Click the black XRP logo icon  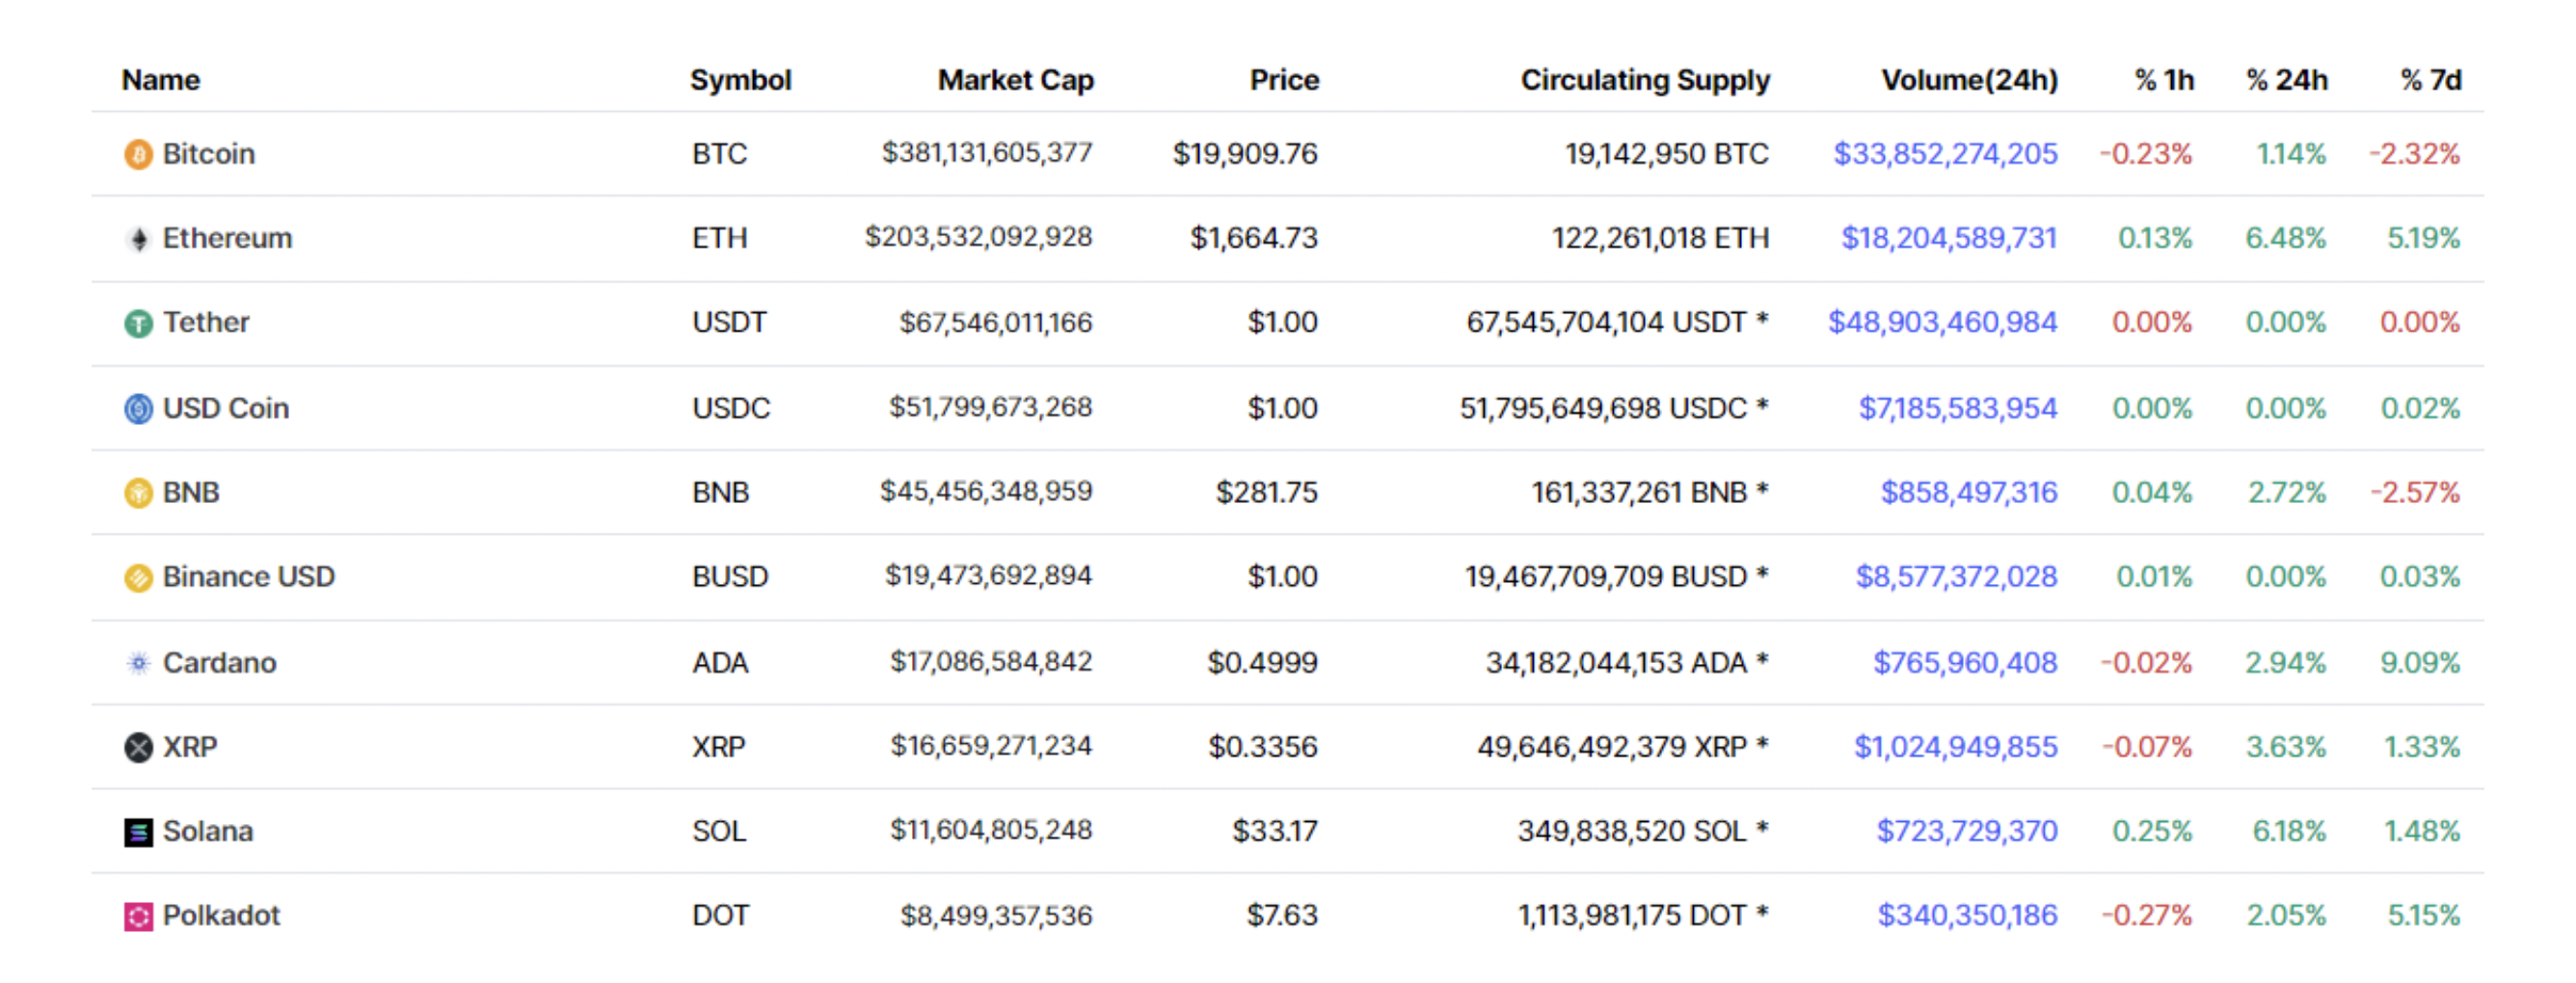pos(138,747)
